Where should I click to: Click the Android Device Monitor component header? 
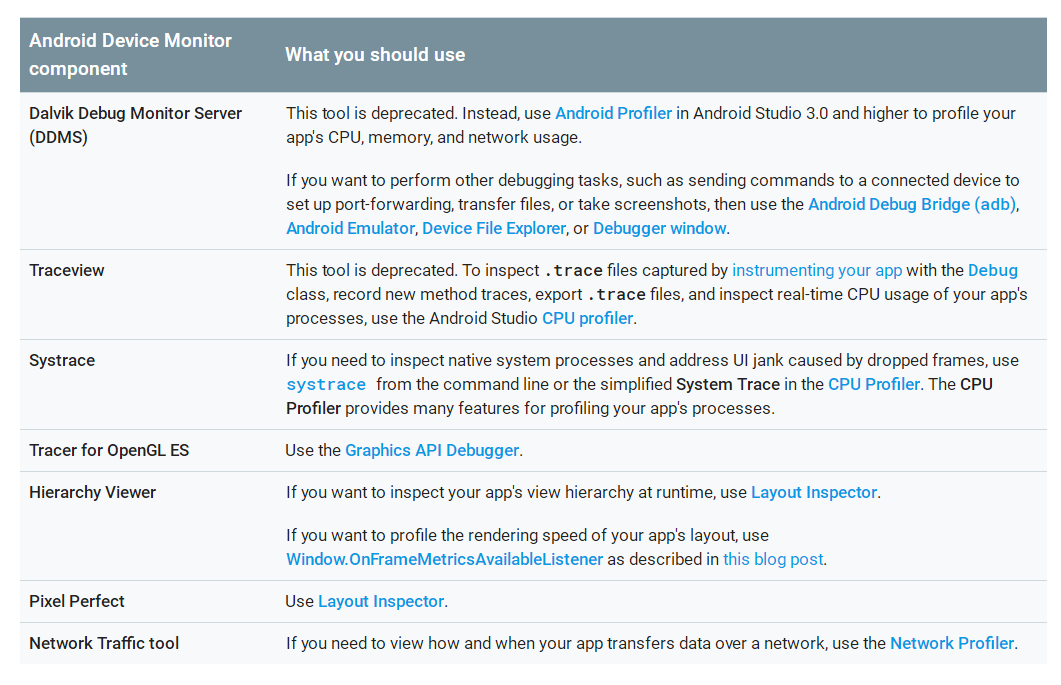tap(130, 54)
